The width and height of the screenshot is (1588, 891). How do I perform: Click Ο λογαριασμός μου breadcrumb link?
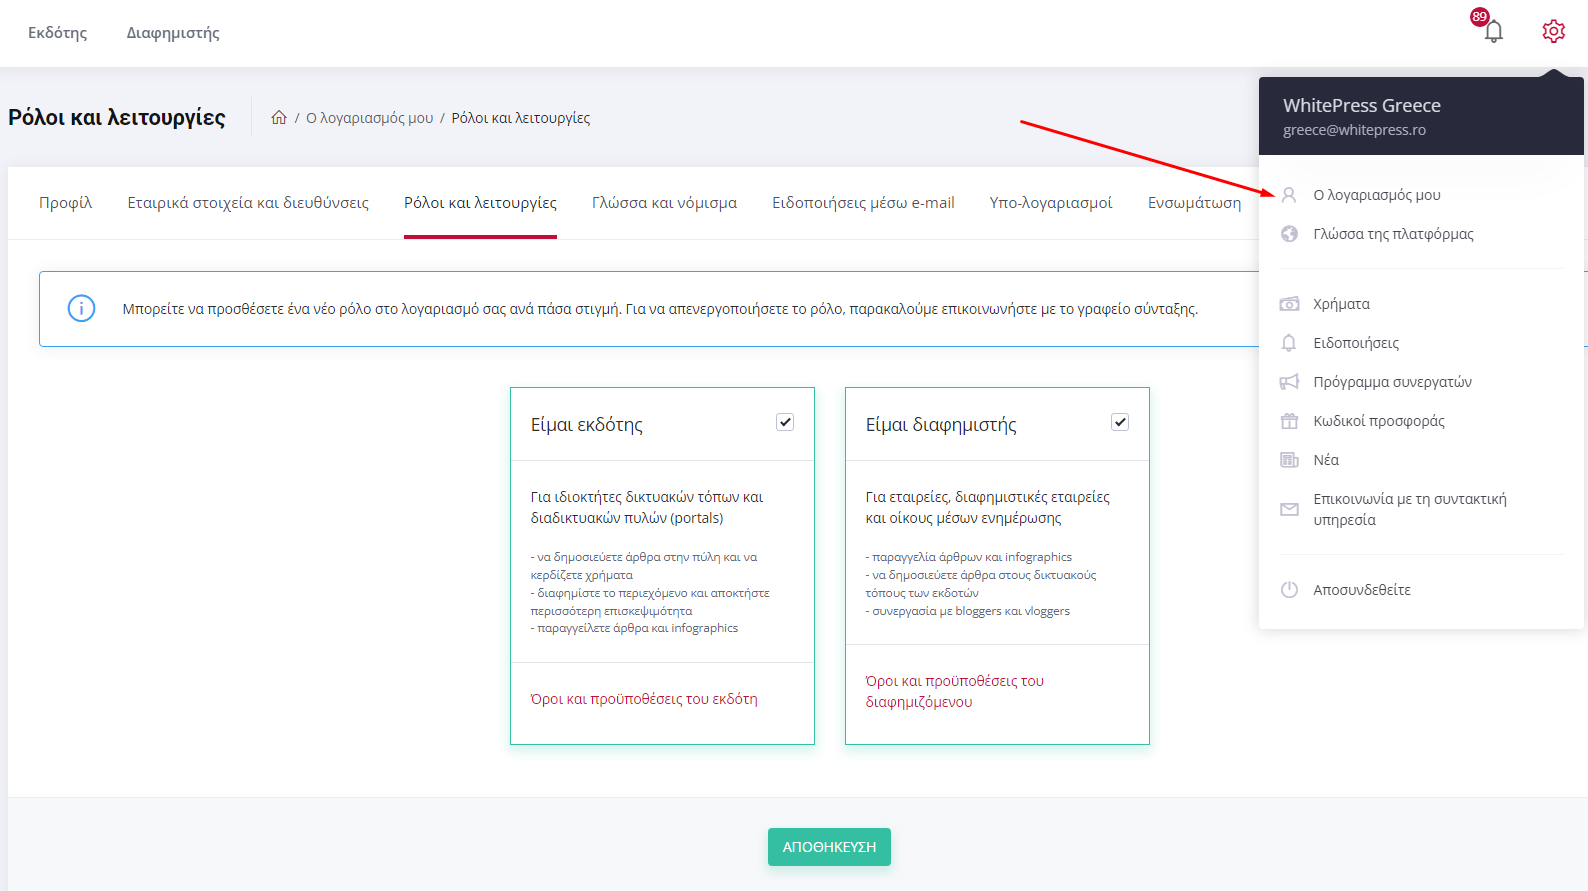[x=369, y=118]
